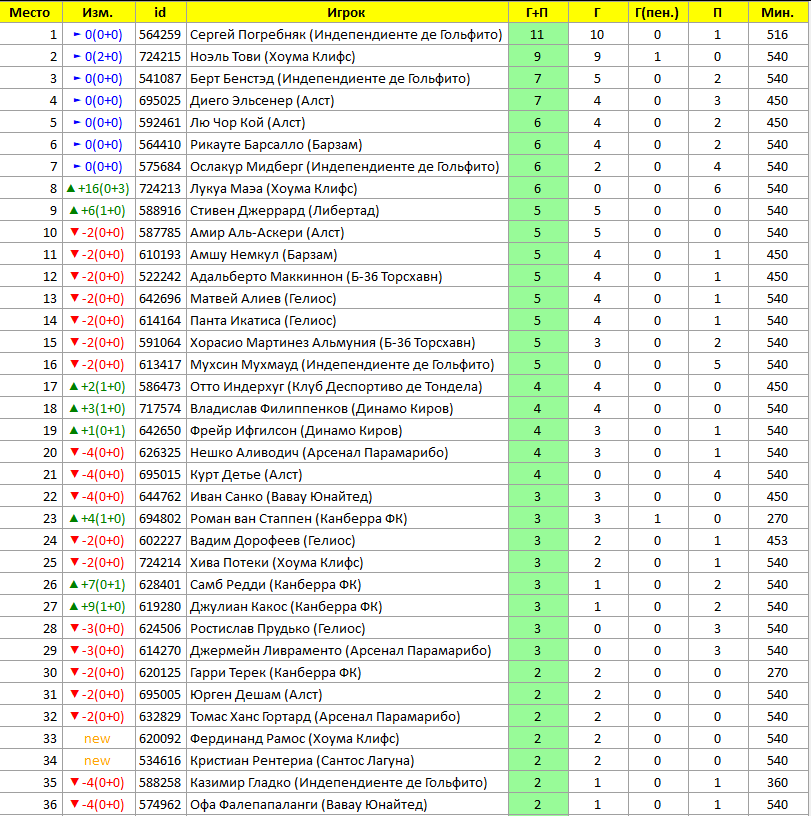811x816 pixels.
Task: Click the goals value '10' for Сергей Погребняк
Action: click(597, 34)
